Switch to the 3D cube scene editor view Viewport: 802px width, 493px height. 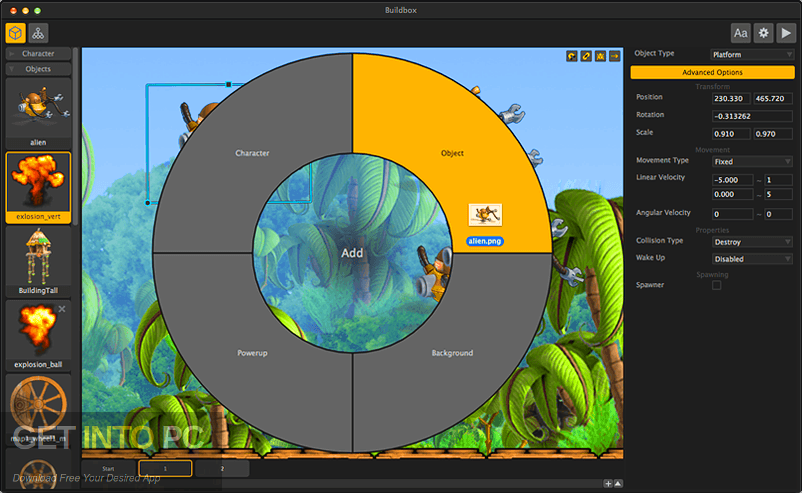[x=16, y=33]
